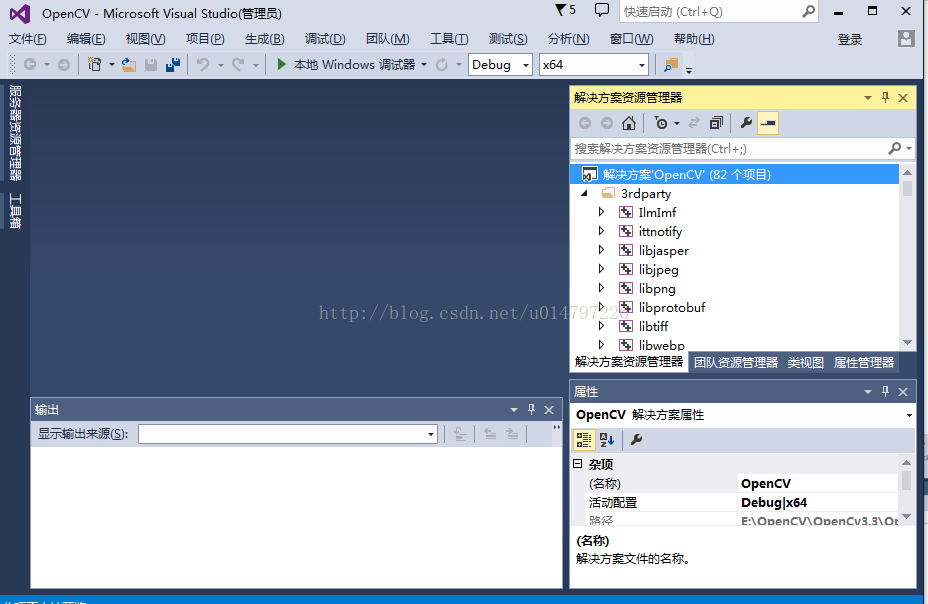Image resolution: width=928 pixels, height=604 pixels.
Task: Expand the libjpeg project node
Action: click(x=601, y=269)
